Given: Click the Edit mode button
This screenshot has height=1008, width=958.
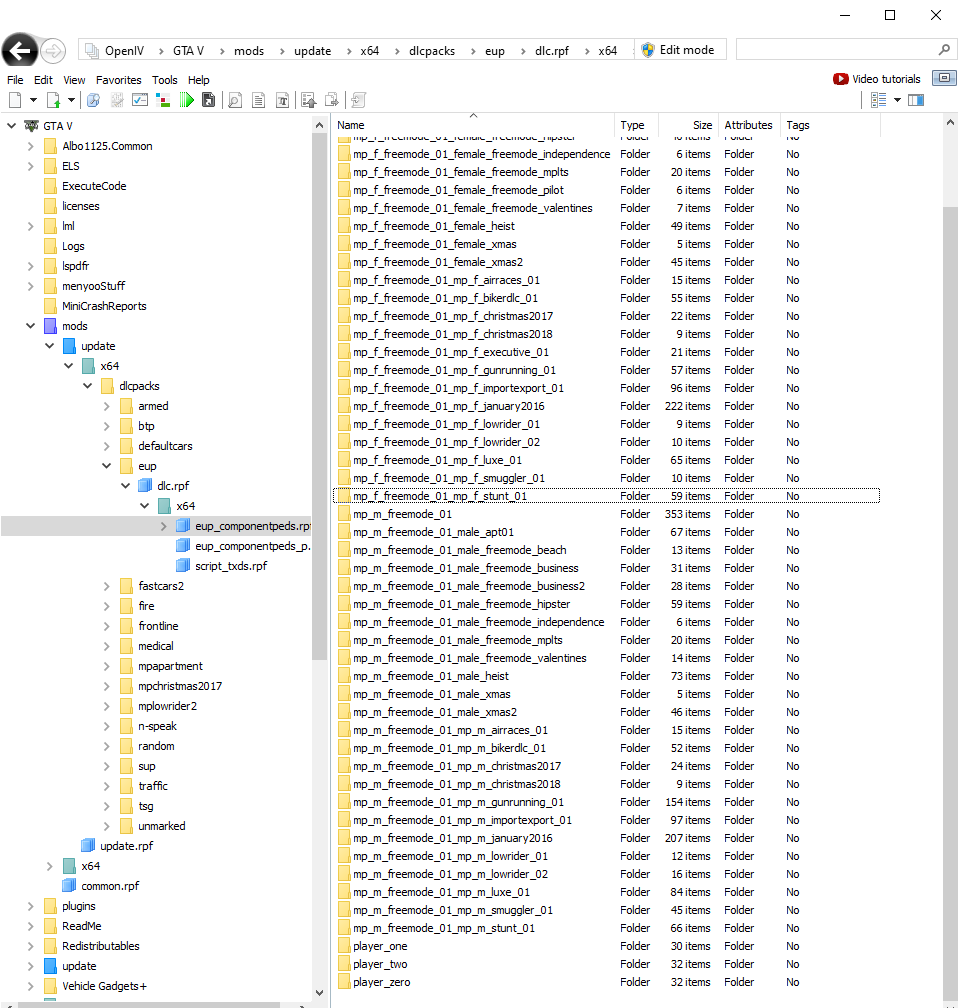Looking at the screenshot, I should point(680,50).
